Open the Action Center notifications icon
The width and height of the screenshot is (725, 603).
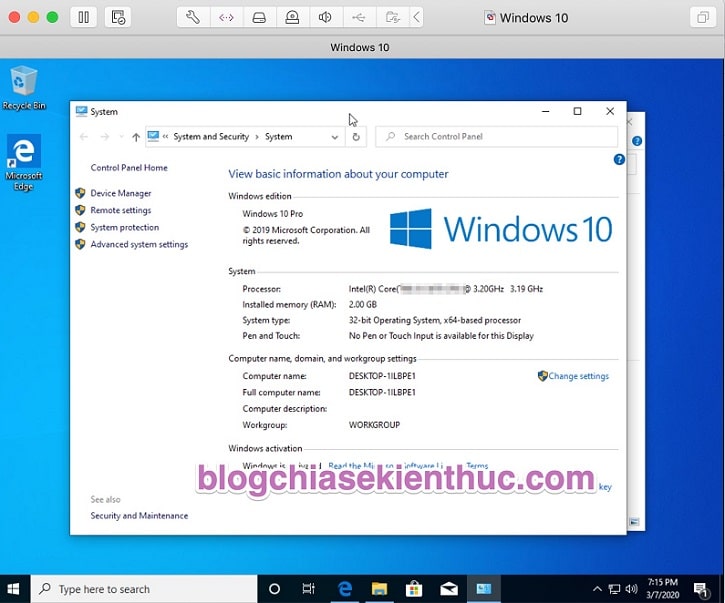point(701,589)
